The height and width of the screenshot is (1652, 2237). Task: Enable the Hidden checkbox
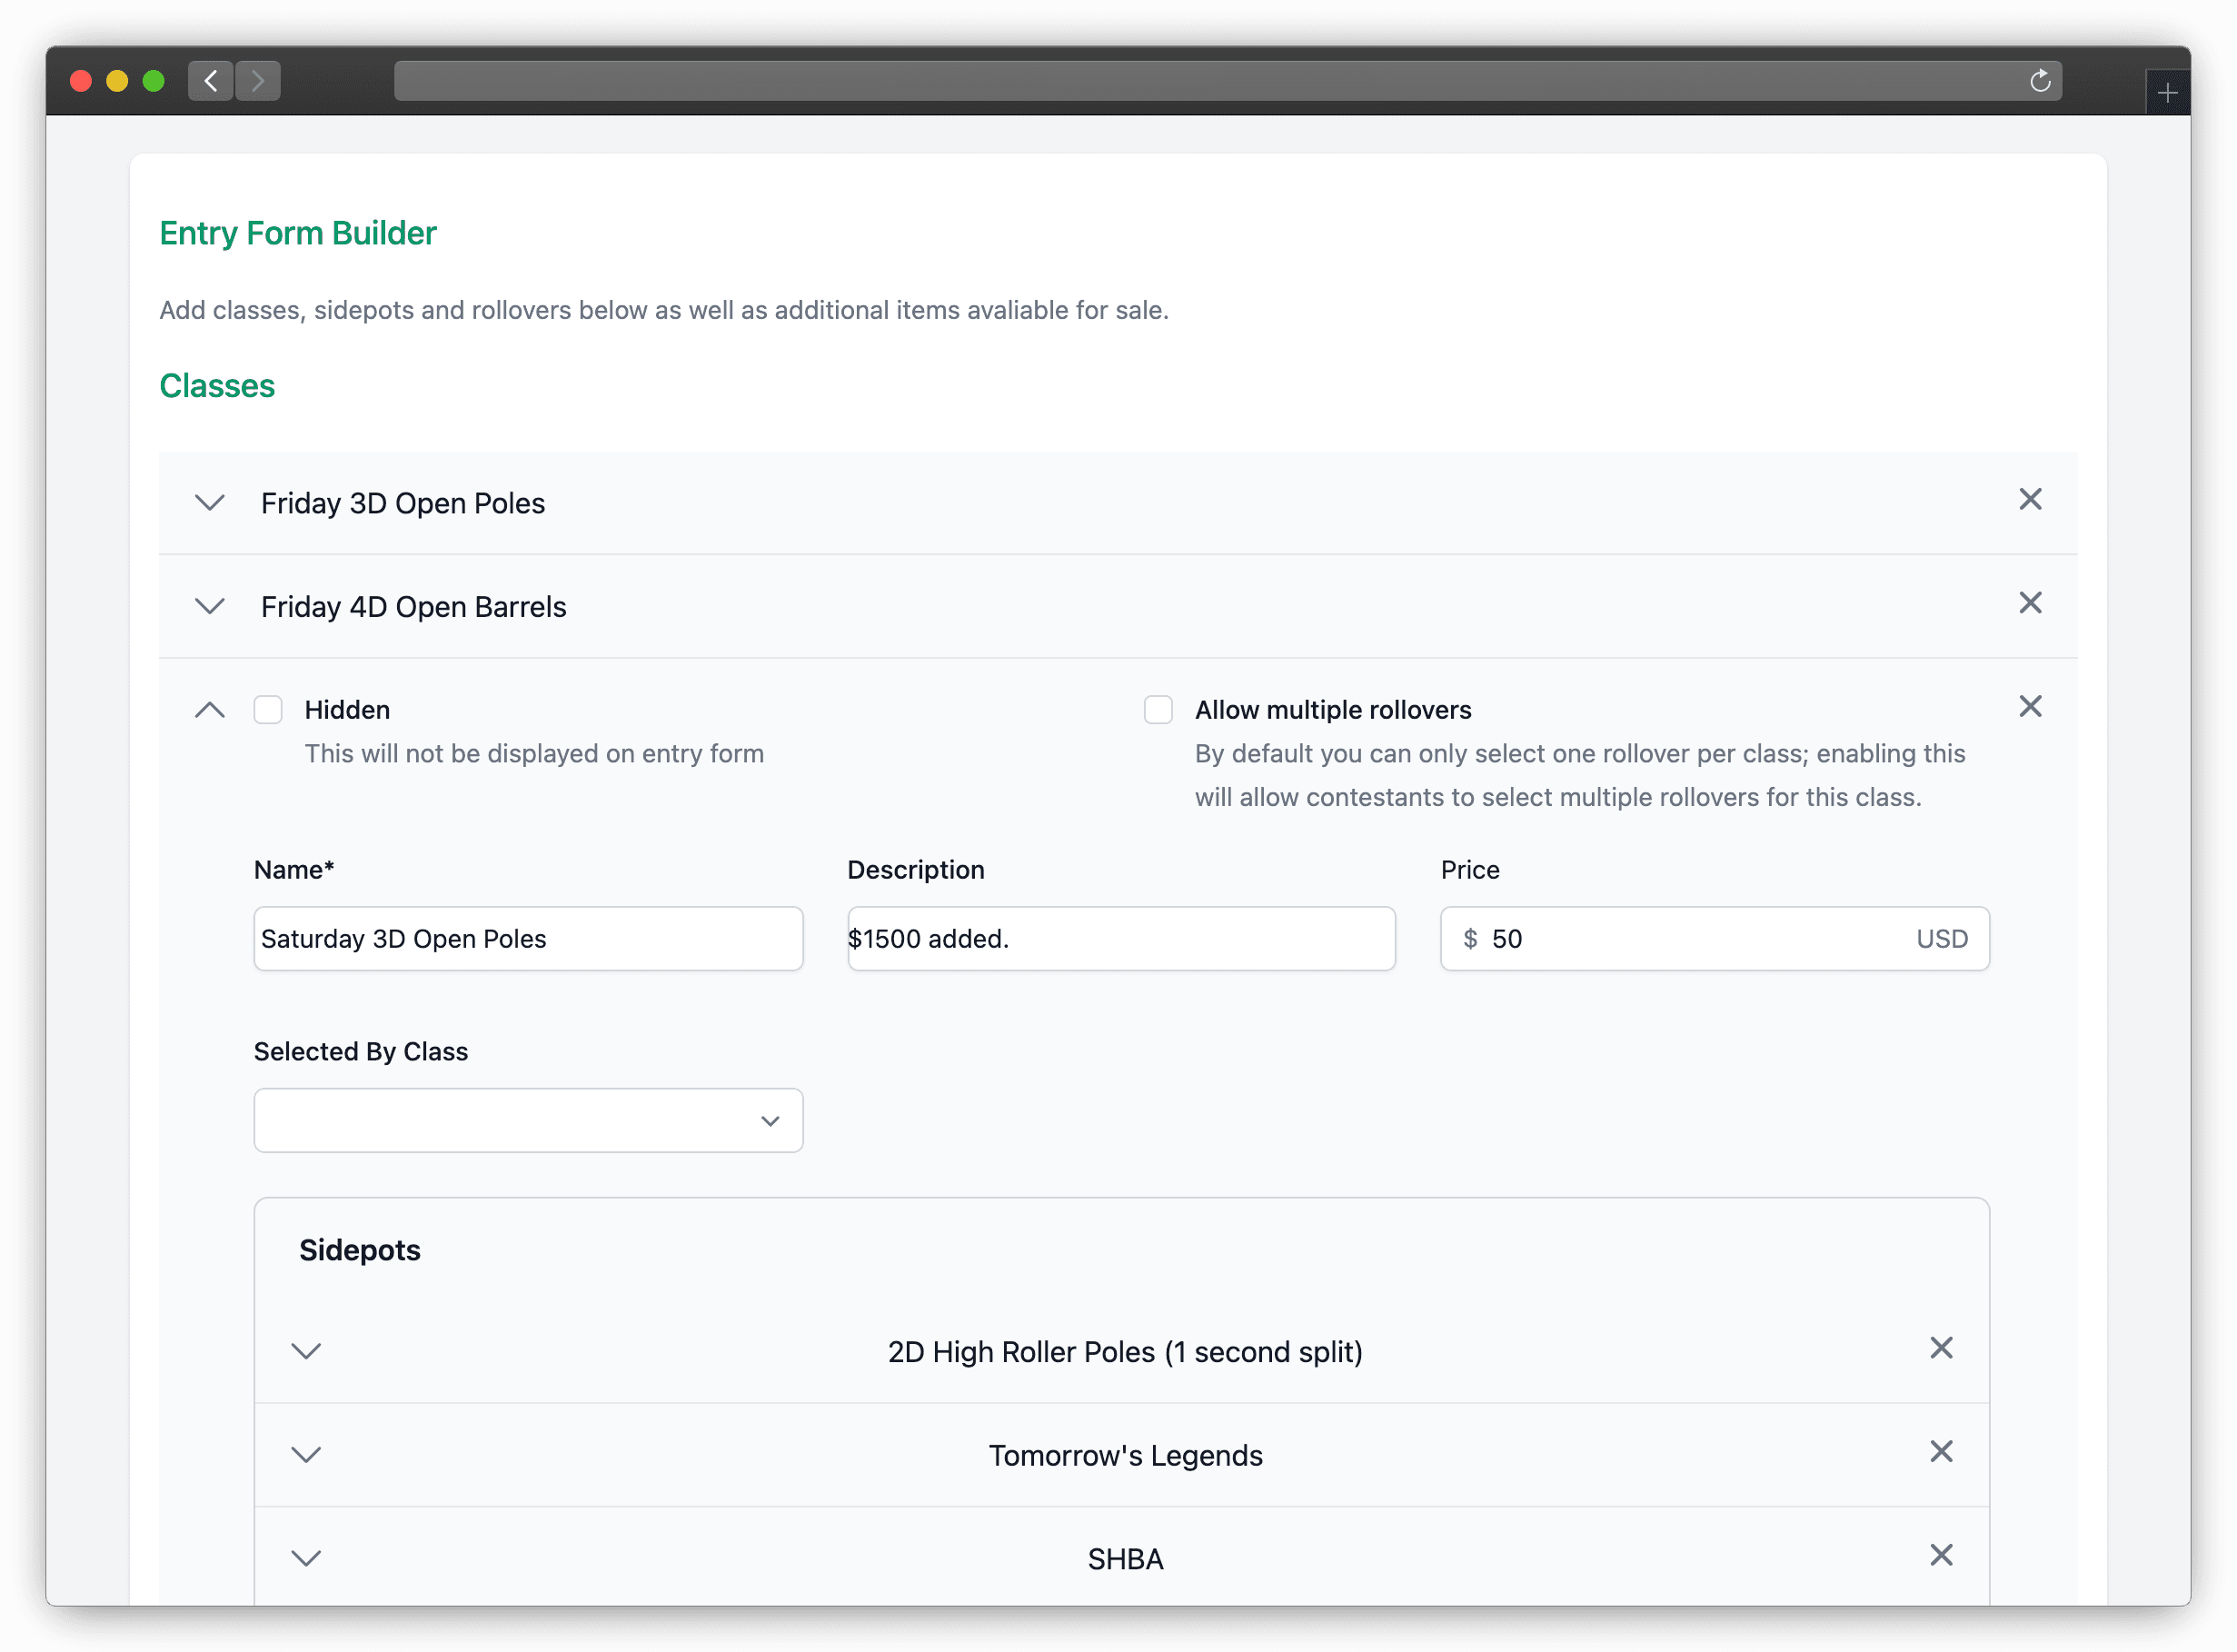tap(268, 710)
